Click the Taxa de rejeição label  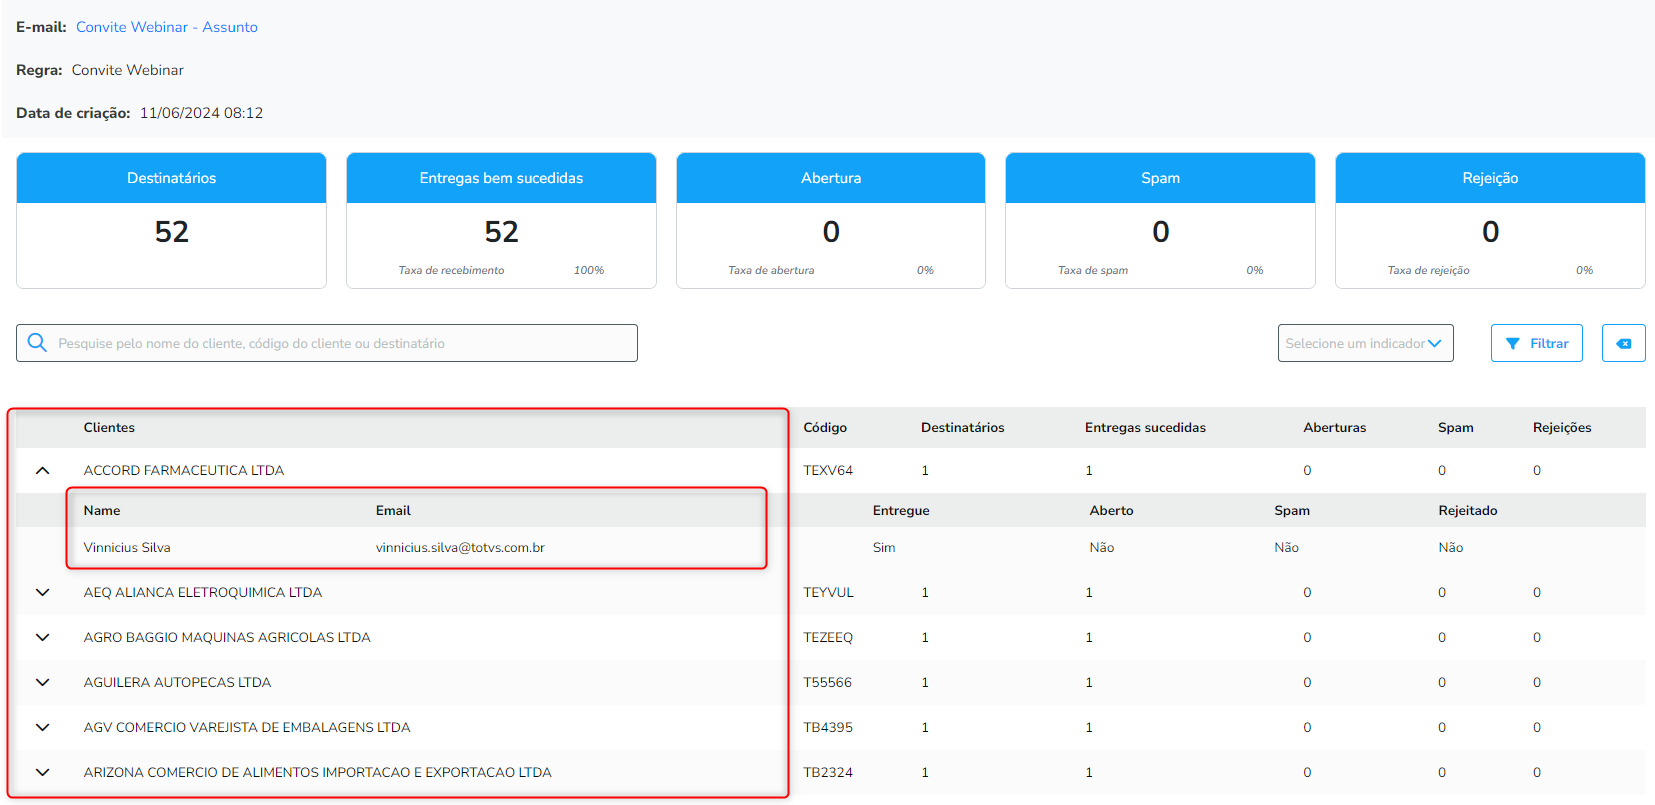pyautogui.click(x=1428, y=270)
